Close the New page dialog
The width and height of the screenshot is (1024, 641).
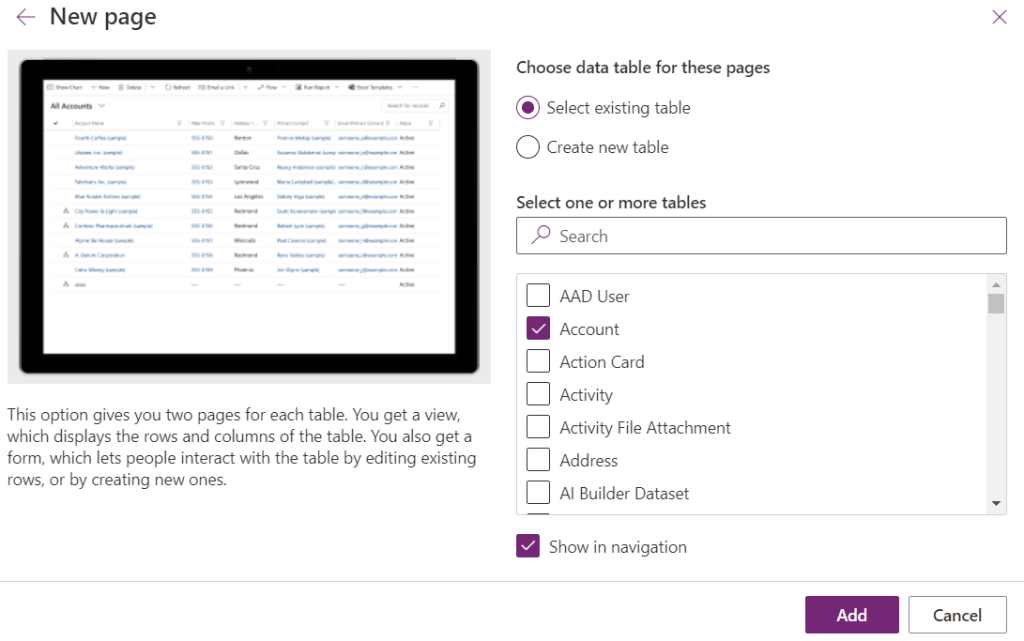click(x=998, y=17)
